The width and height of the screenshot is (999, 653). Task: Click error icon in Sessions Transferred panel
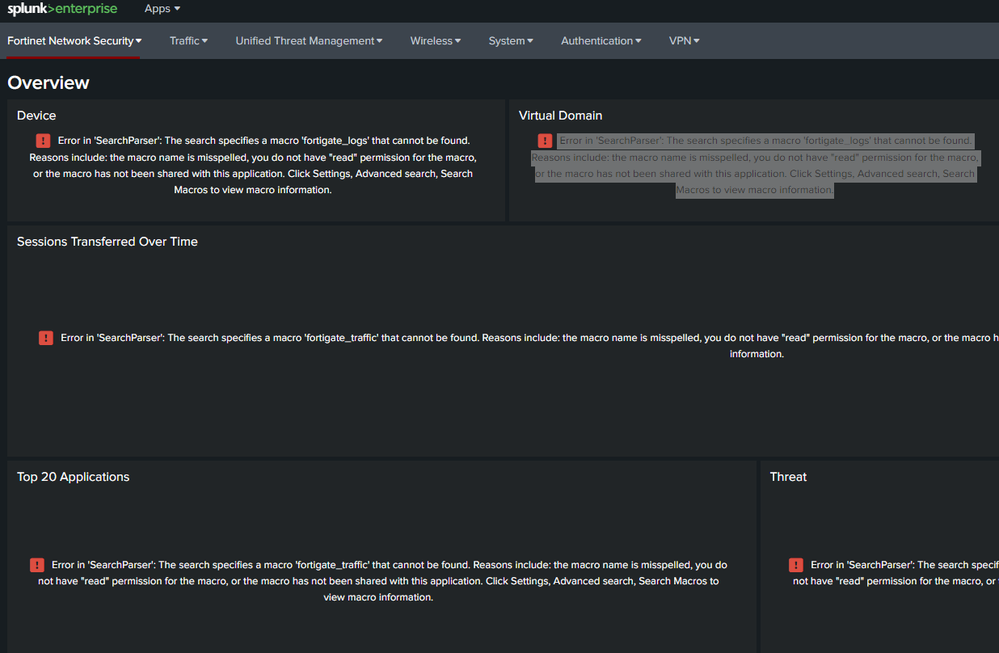point(46,338)
